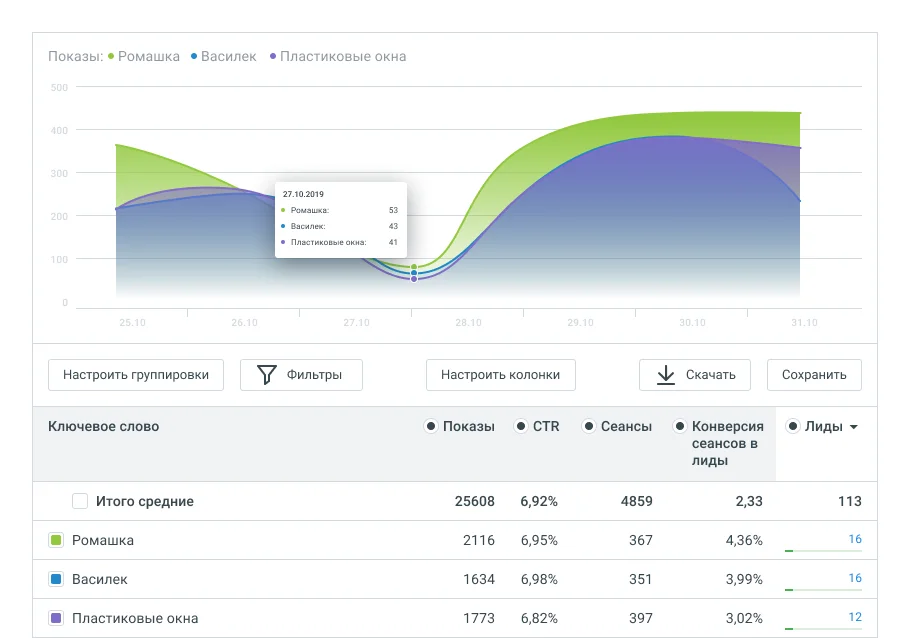Open the Настроить группировки settings
The image size is (910, 638).
tap(136, 375)
